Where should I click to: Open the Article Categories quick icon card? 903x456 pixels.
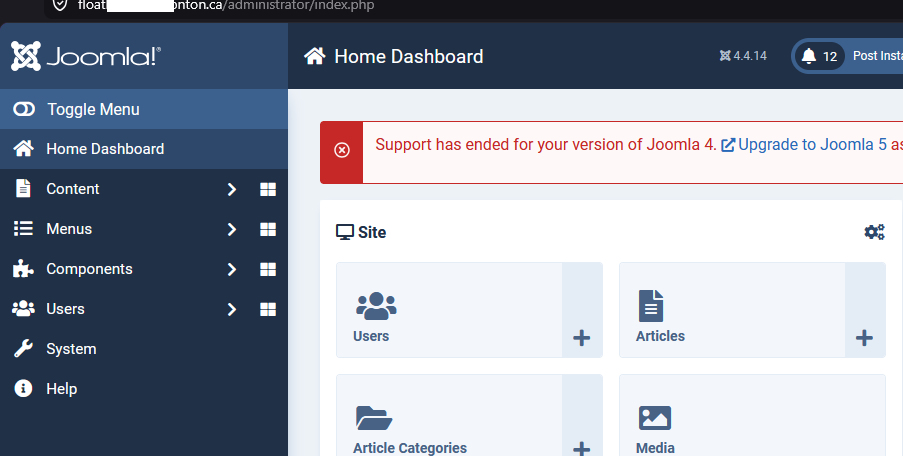click(x=449, y=415)
